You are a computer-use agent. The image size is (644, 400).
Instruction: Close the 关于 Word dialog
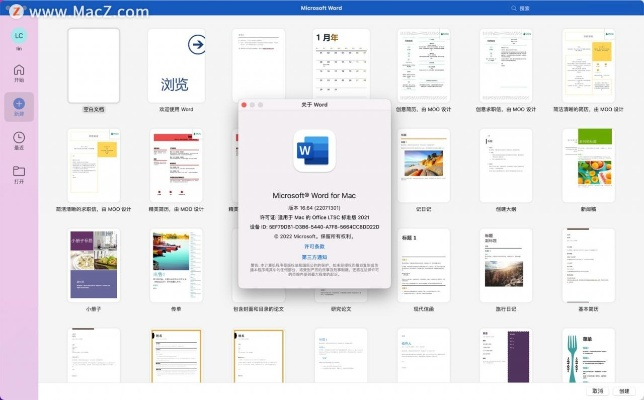coord(244,105)
